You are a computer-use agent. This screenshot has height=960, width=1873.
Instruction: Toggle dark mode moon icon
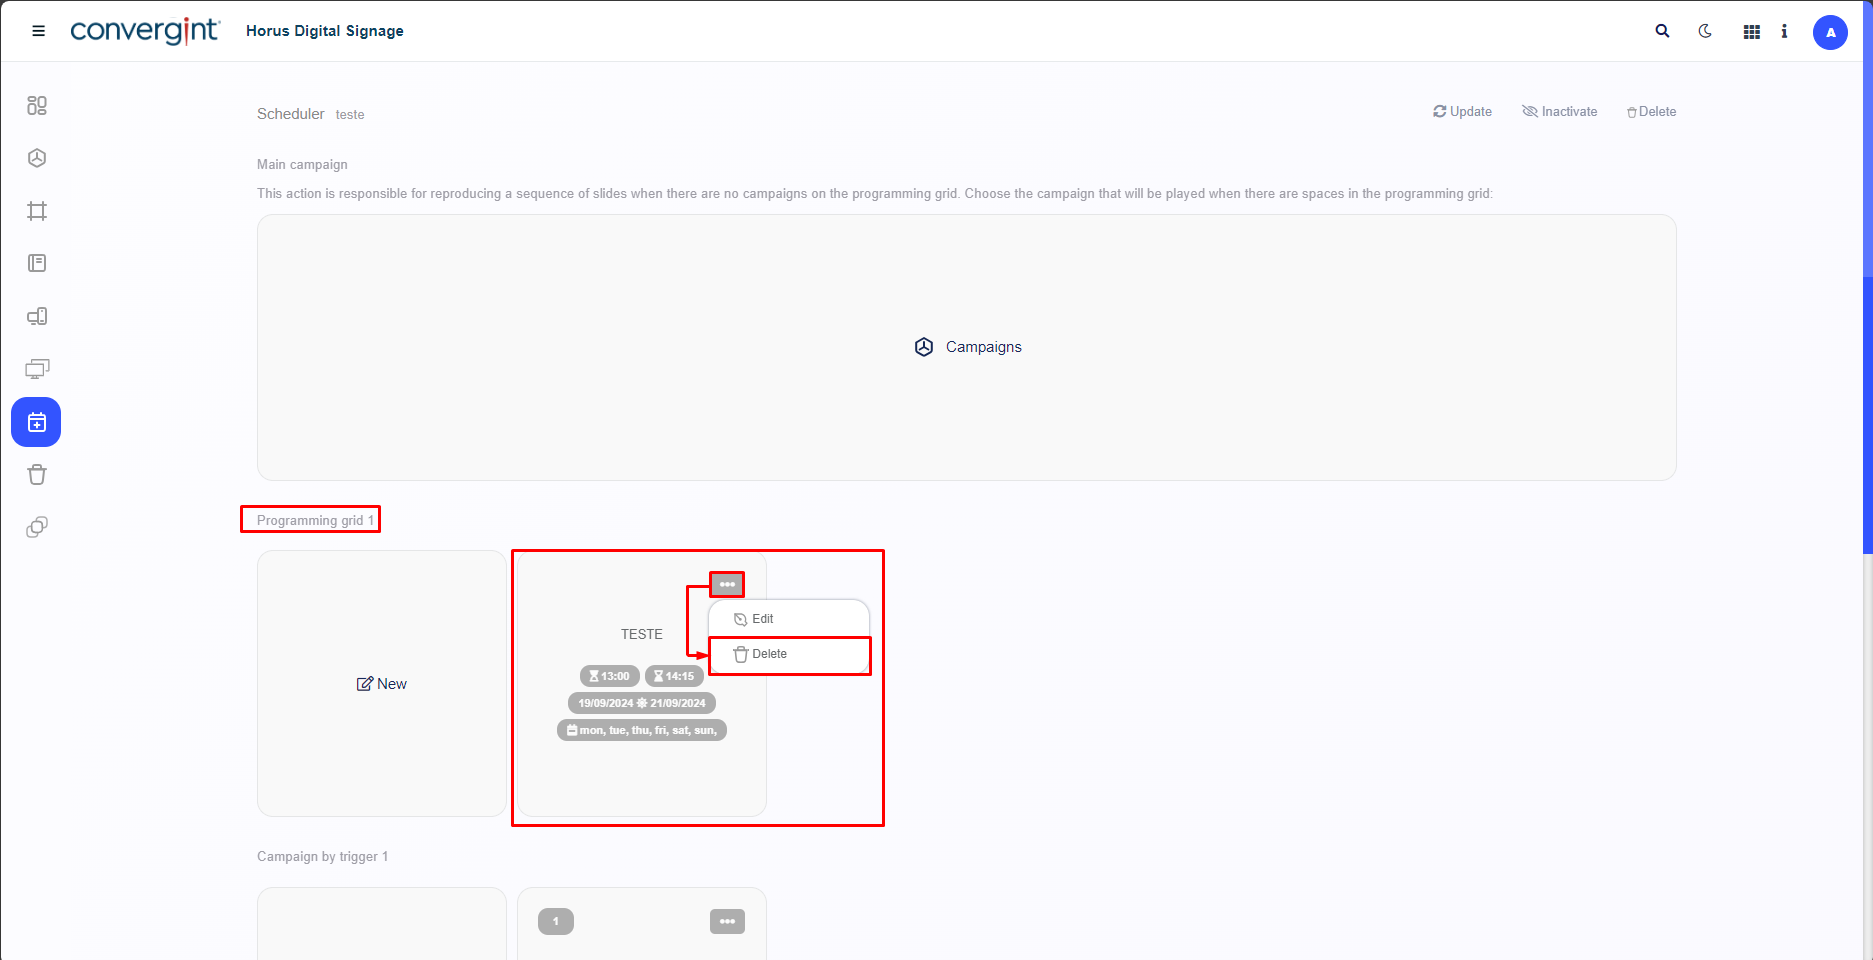click(x=1705, y=31)
